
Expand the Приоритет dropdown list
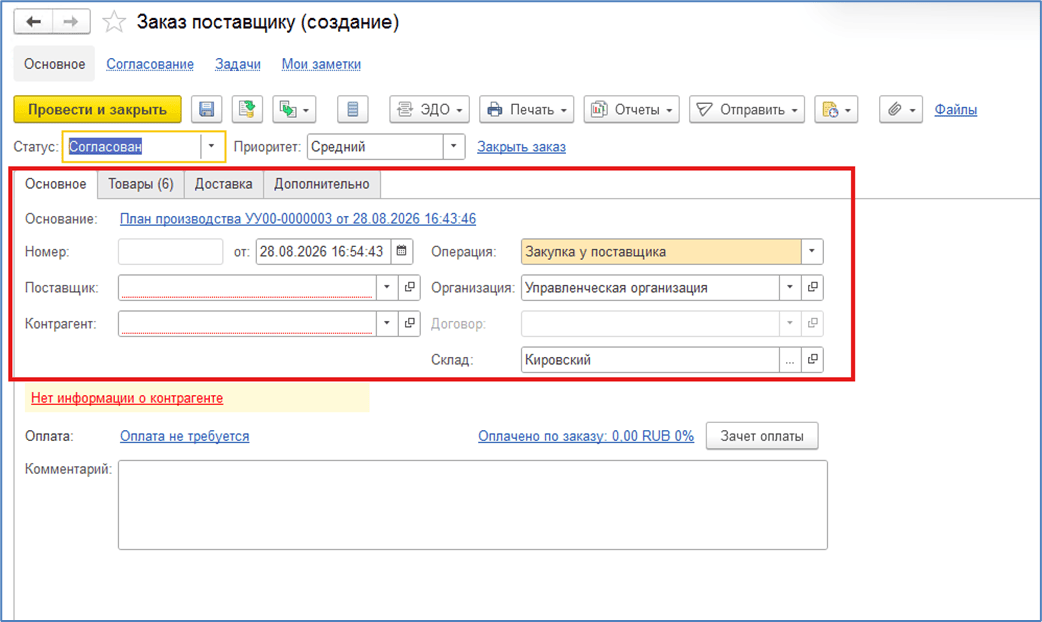pos(453,146)
